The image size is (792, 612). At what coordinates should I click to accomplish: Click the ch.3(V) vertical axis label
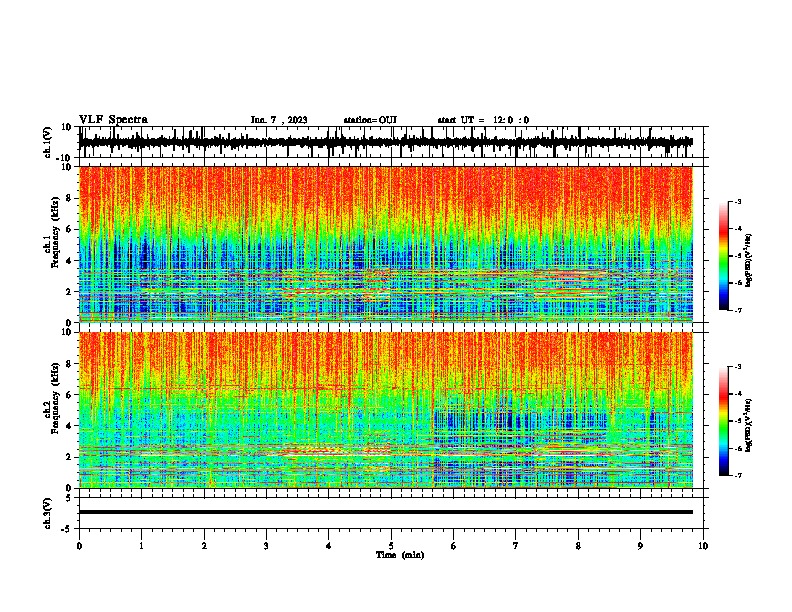point(48,513)
